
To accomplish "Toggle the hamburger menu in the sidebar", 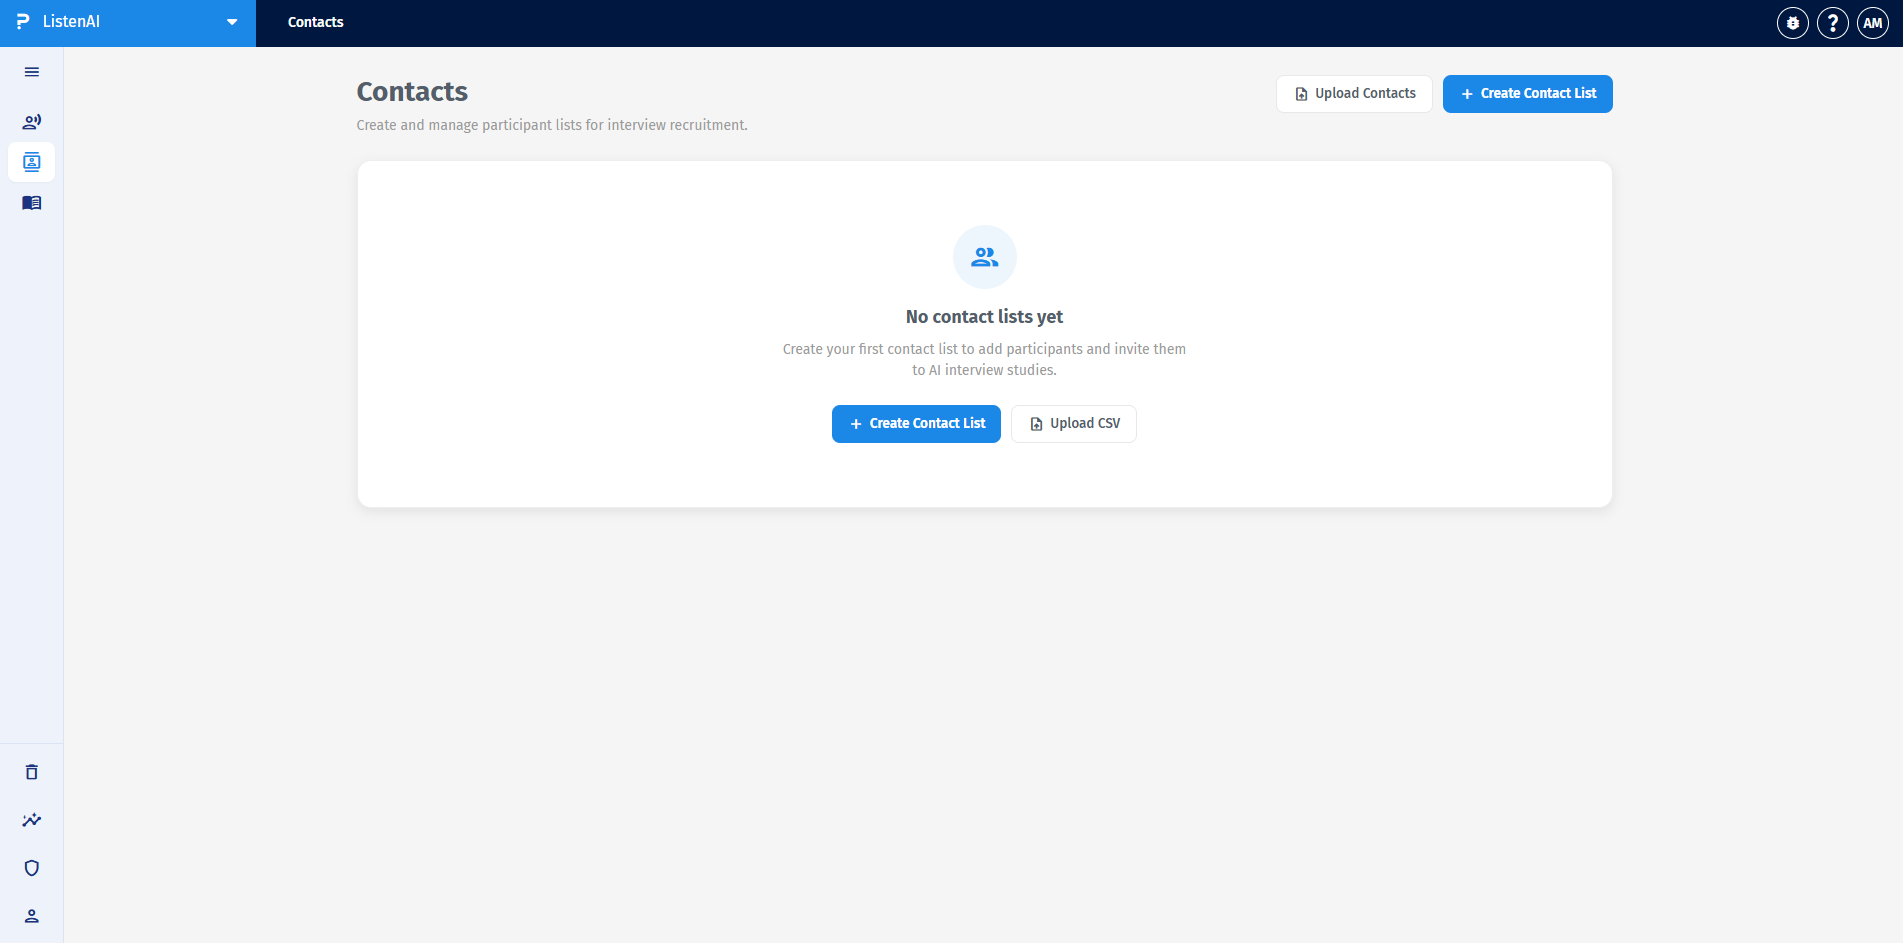I will click(x=32, y=72).
